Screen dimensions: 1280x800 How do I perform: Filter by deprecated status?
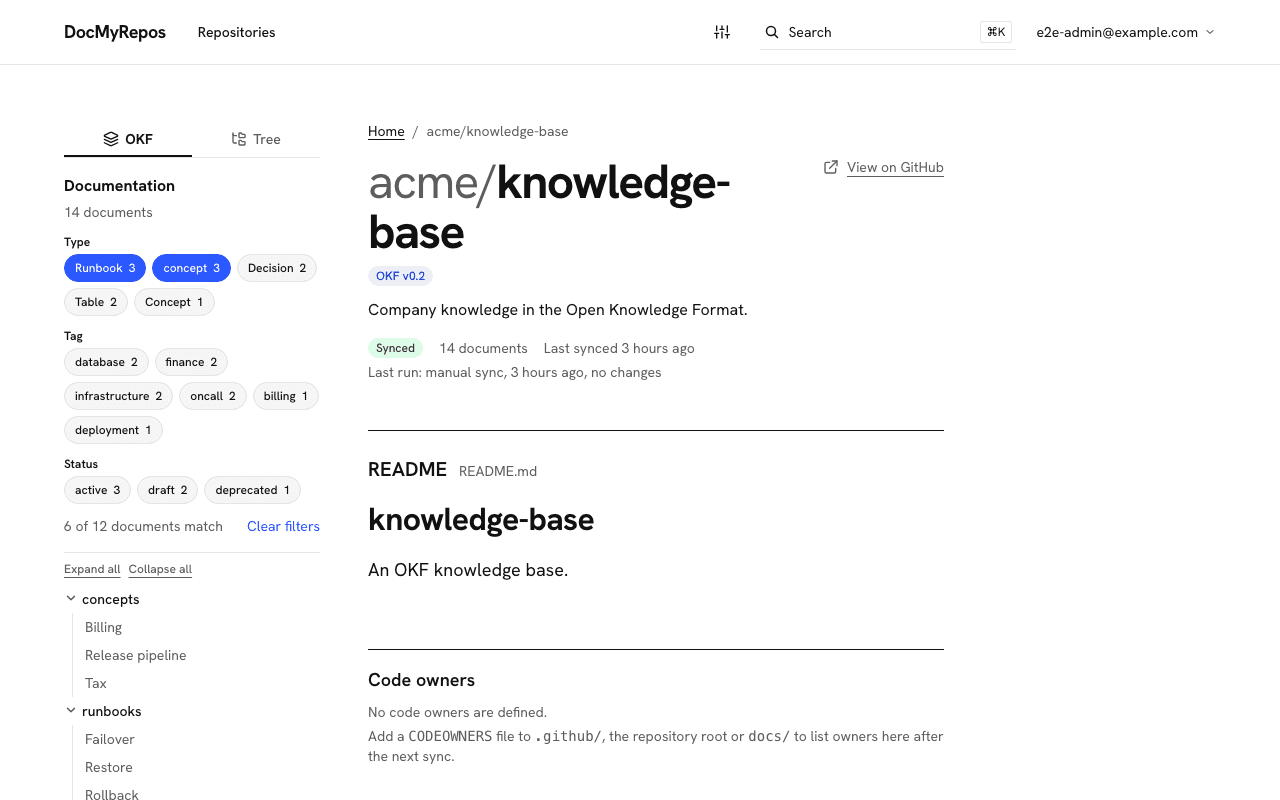pyautogui.click(x=252, y=490)
